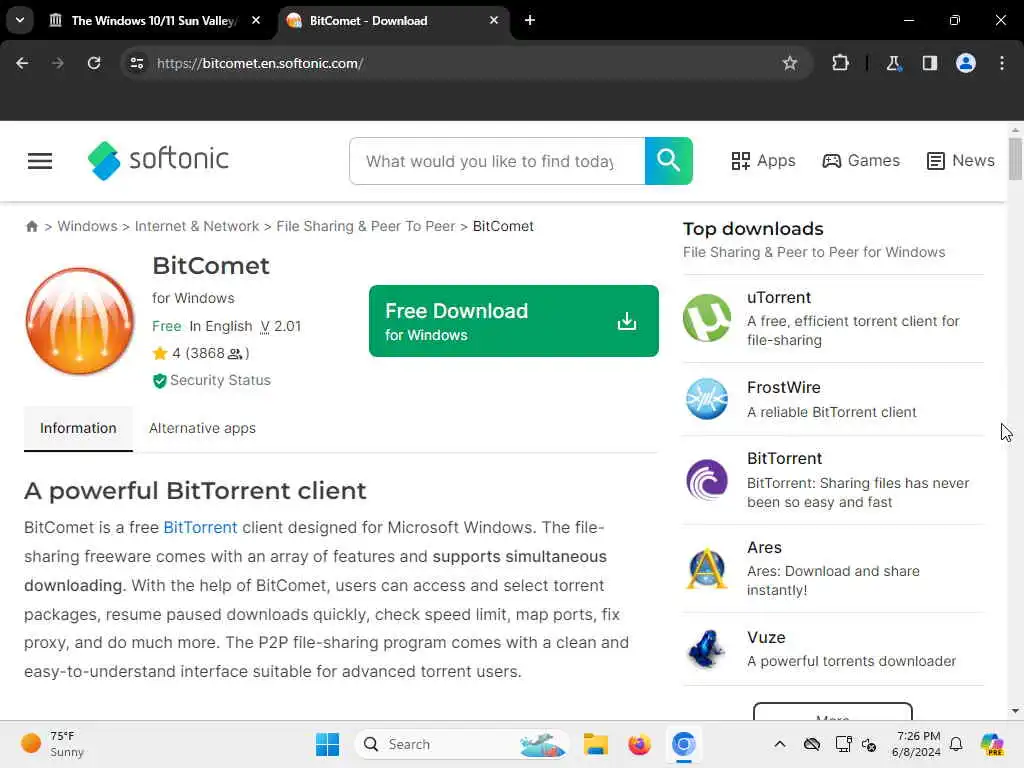Screen dimensions: 1024x768
Task: Open Chrome three-dot menu
Action: [x=1002, y=63]
